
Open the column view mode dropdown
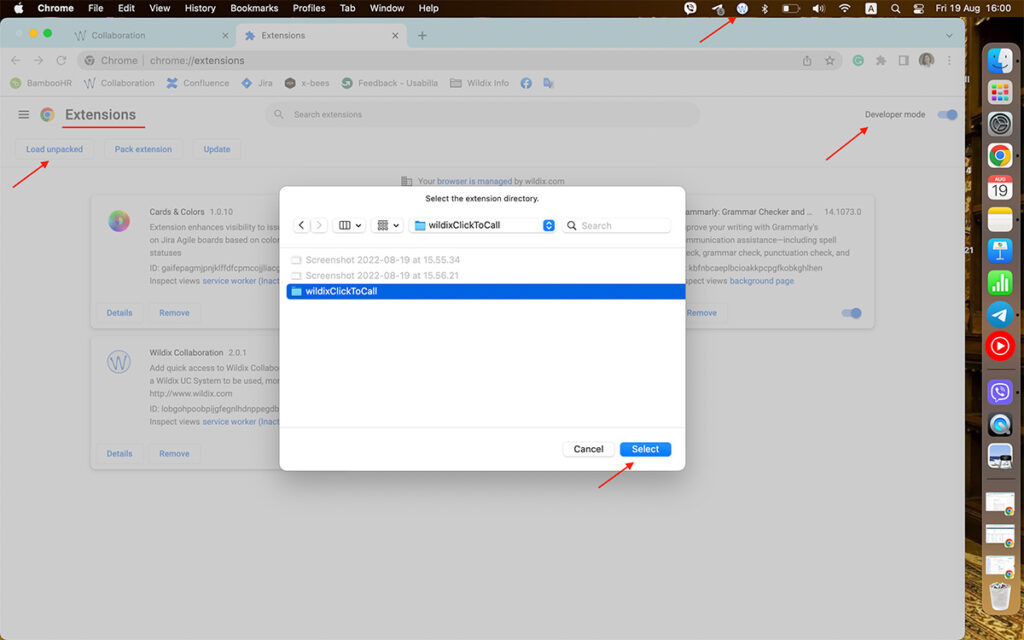coord(350,225)
